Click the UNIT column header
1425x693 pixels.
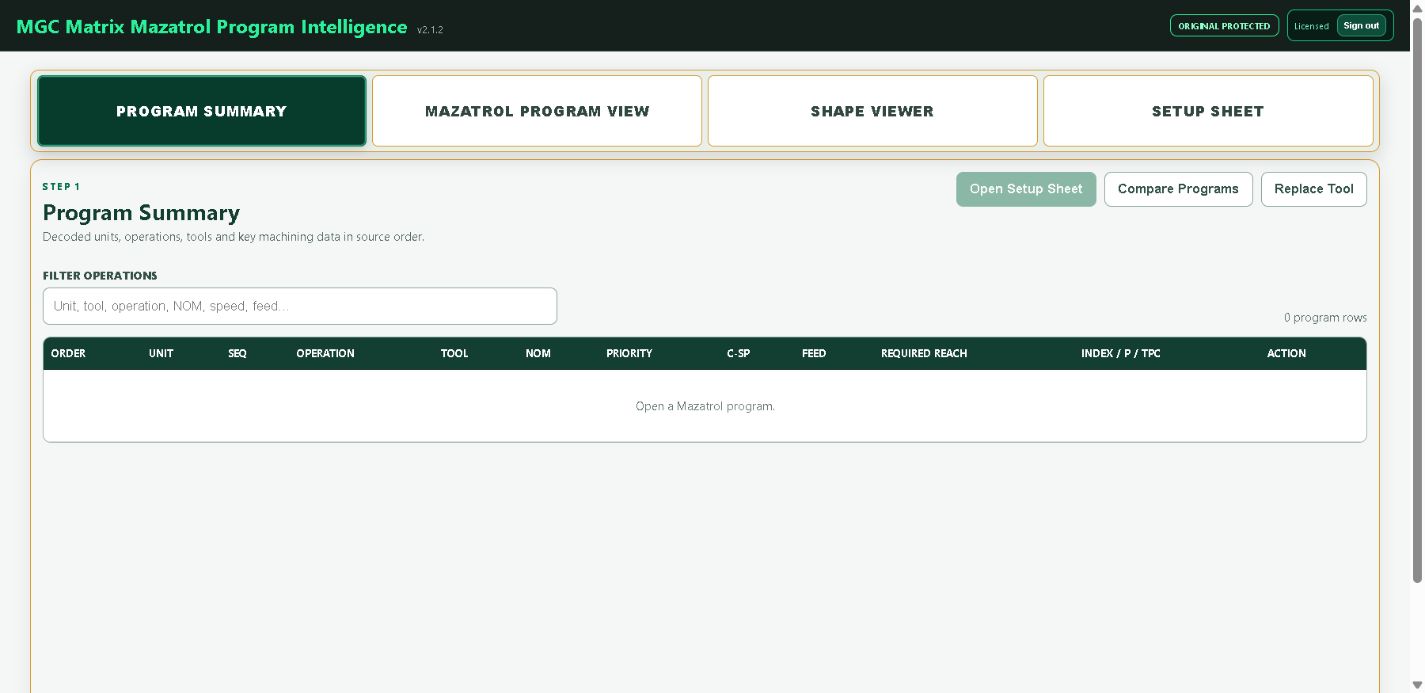[x=161, y=353]
